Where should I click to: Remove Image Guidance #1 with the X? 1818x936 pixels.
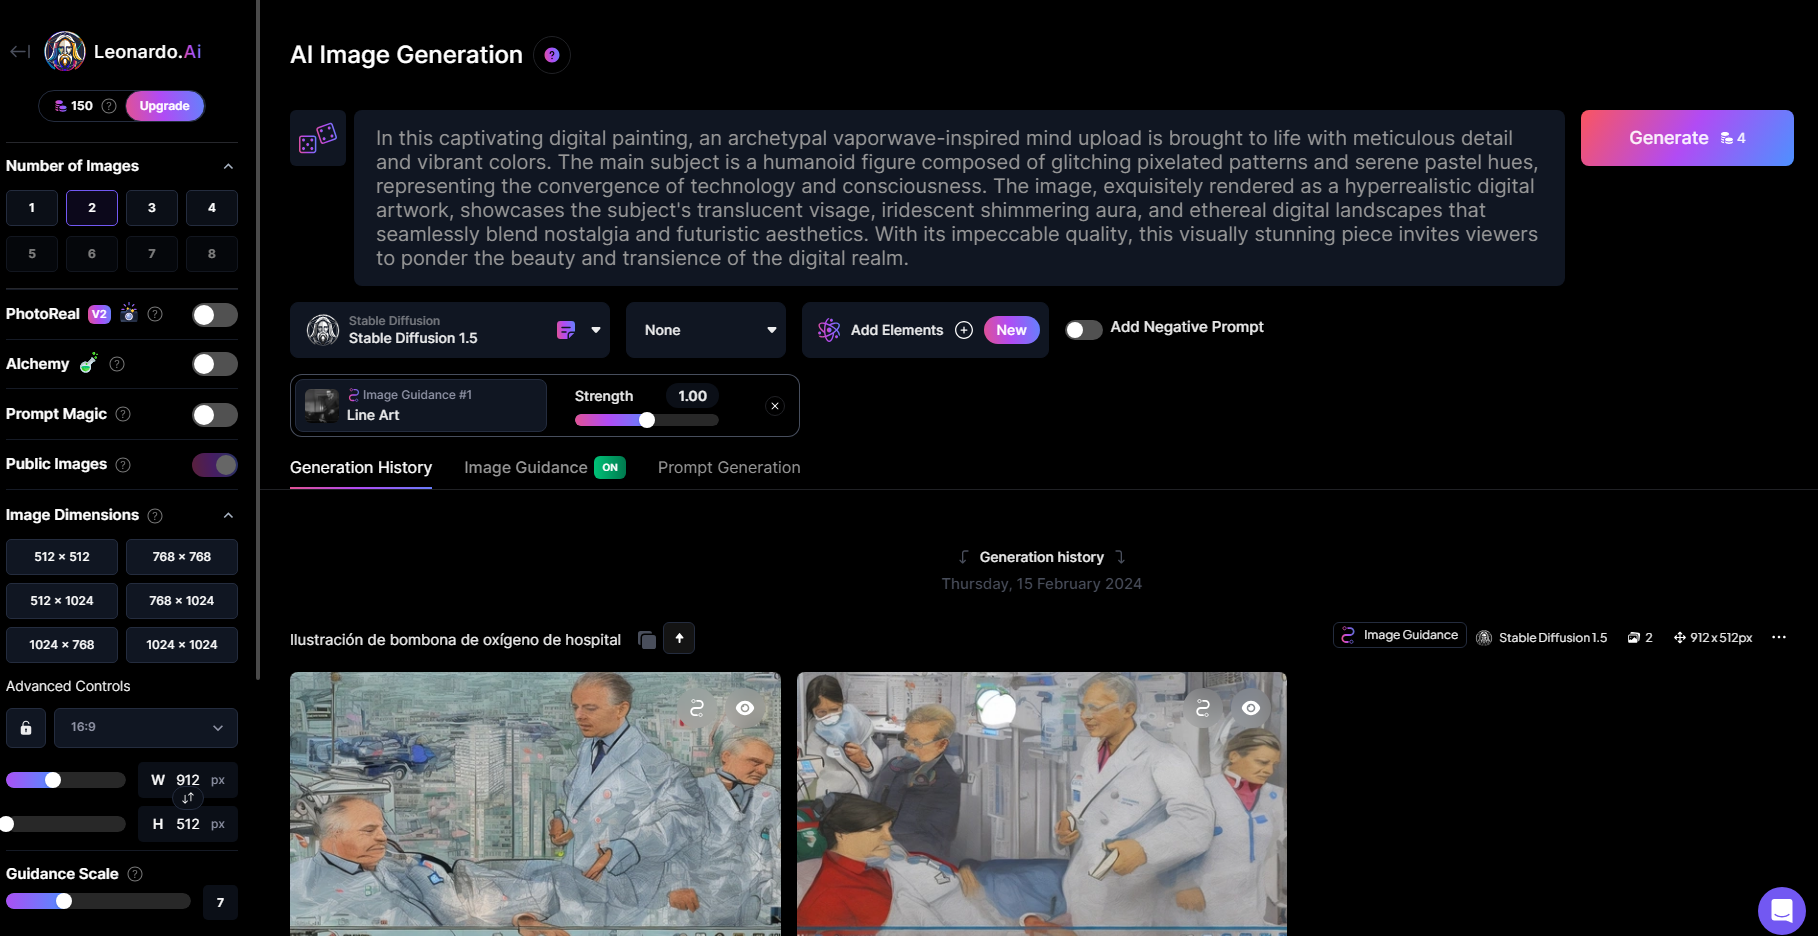point(775,406)
